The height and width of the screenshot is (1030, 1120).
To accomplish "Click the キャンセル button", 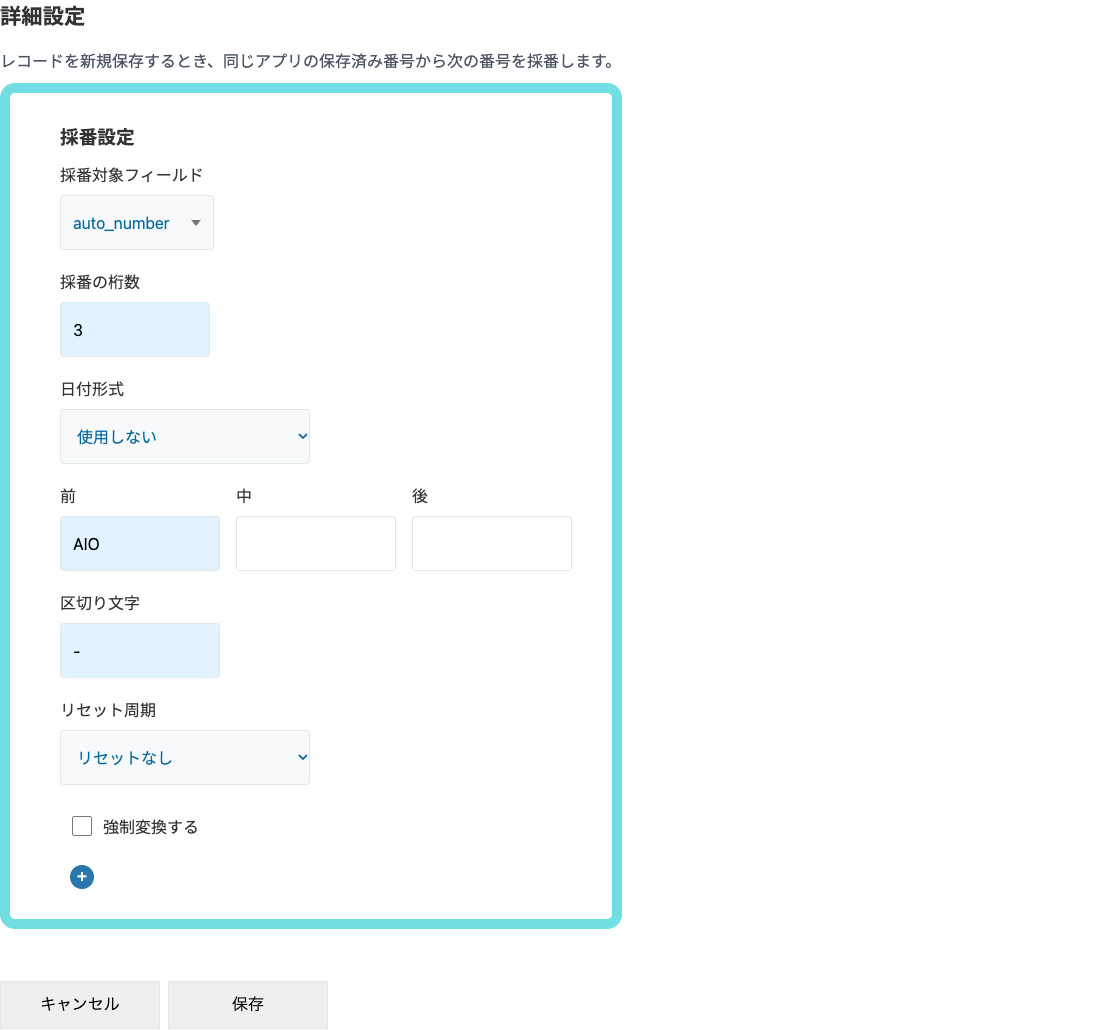I will [80, 1004].
